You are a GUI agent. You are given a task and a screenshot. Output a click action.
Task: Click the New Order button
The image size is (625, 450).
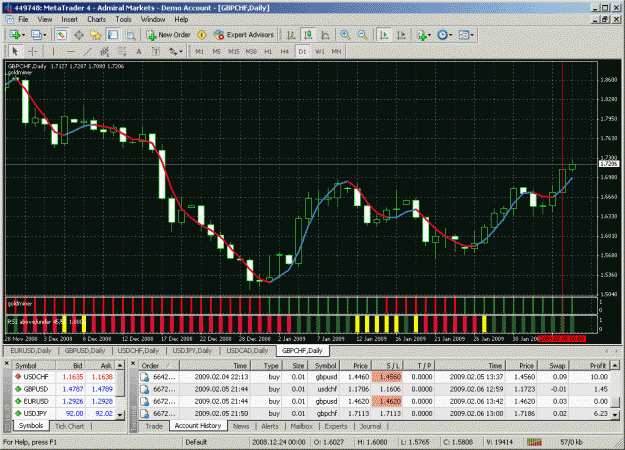tap(169, 35)
